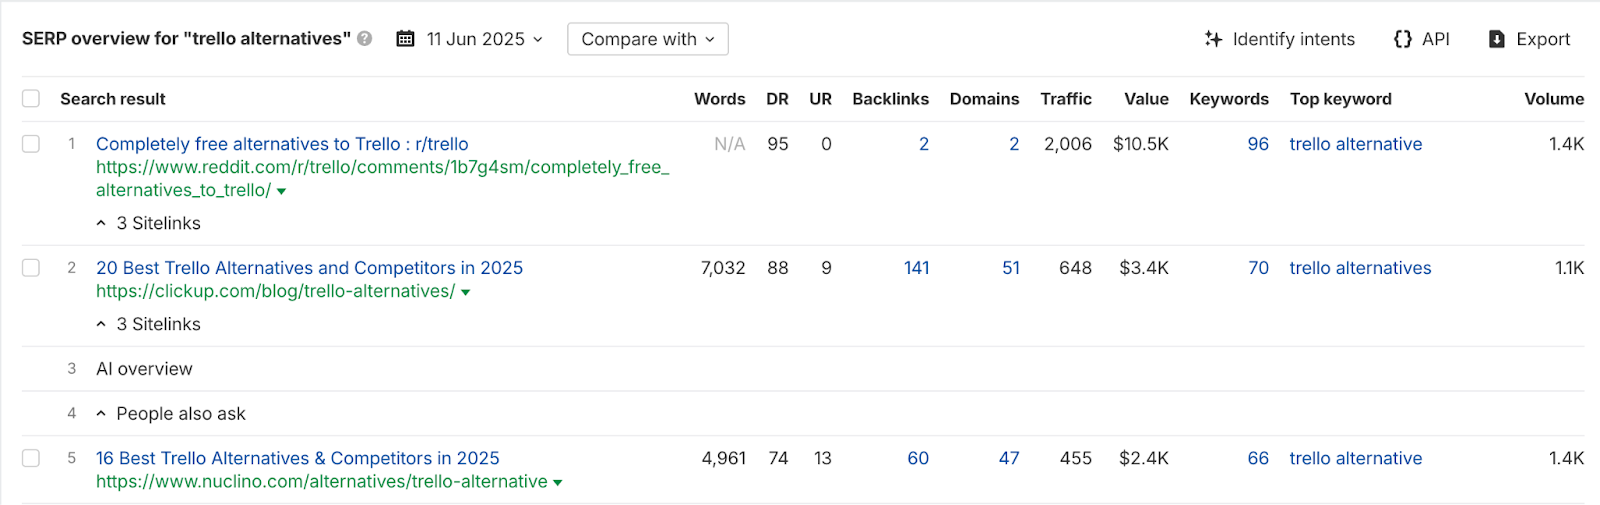The height and width of the screenshot is (505, 1600).
Task: Open the clickup.com blog URL link
Action: click(275, 291)
